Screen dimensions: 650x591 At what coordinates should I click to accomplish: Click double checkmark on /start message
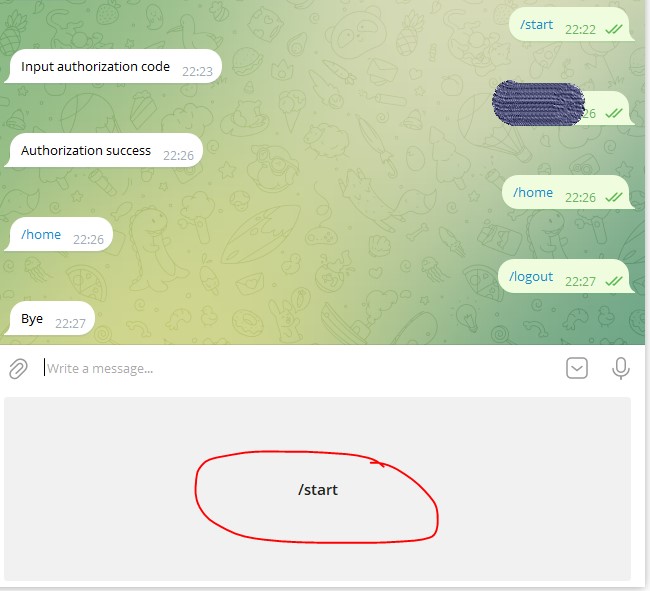coord(614,29)
